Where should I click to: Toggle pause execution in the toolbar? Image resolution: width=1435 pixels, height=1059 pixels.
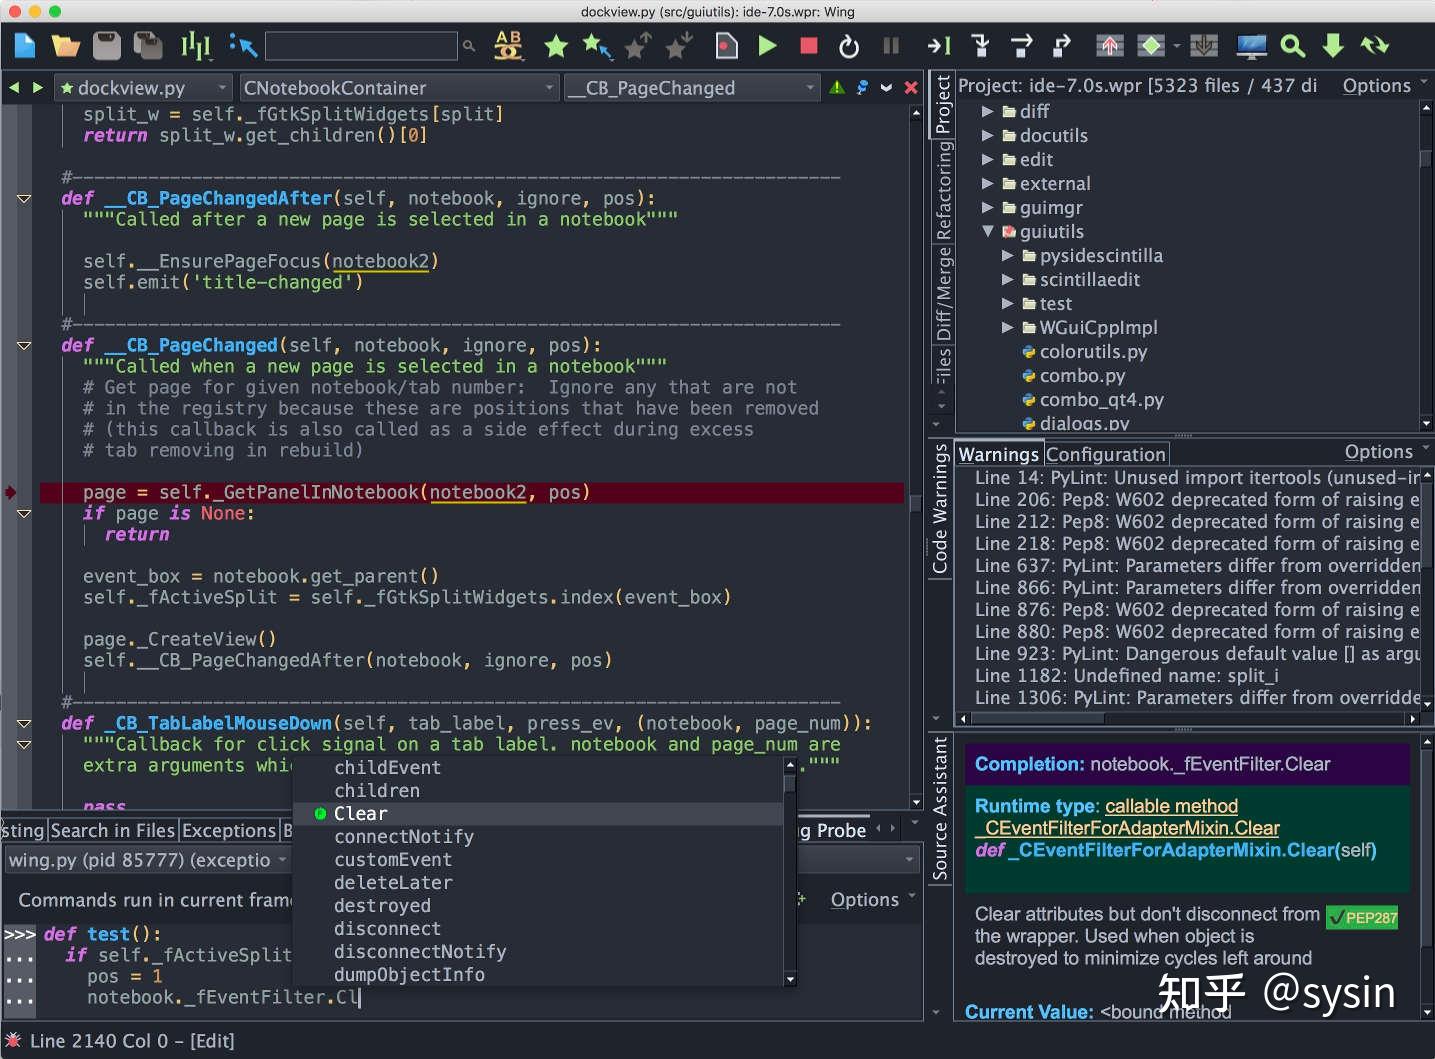888,45
